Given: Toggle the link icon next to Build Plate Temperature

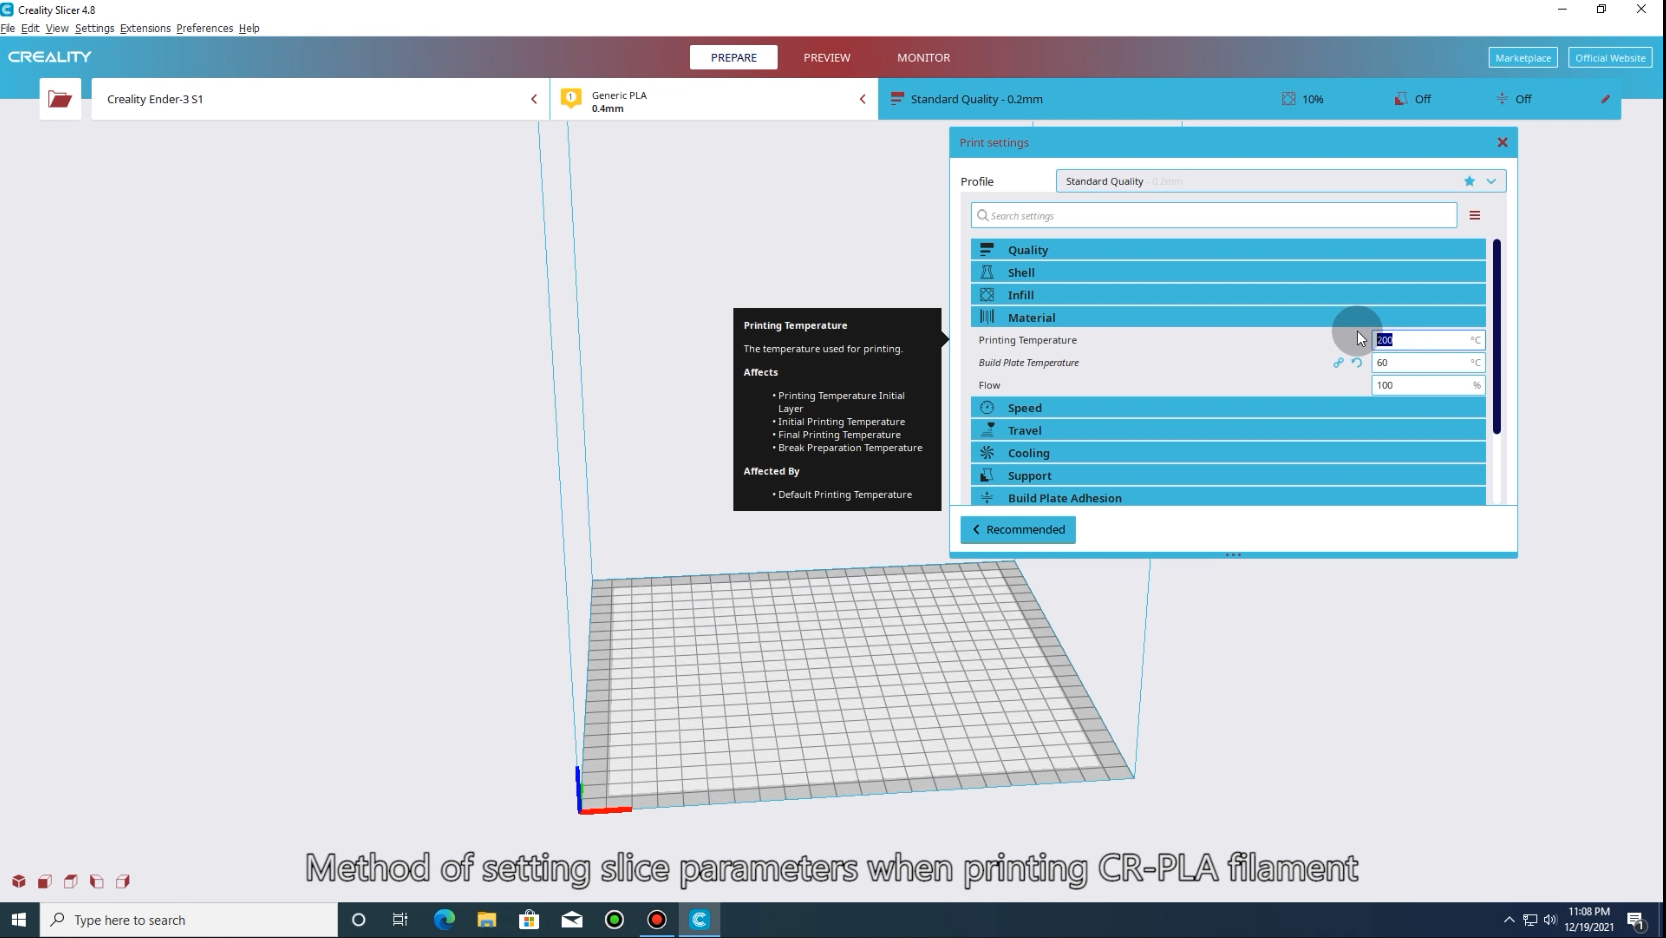Looking at the screenshot, I should (1338, 363).
